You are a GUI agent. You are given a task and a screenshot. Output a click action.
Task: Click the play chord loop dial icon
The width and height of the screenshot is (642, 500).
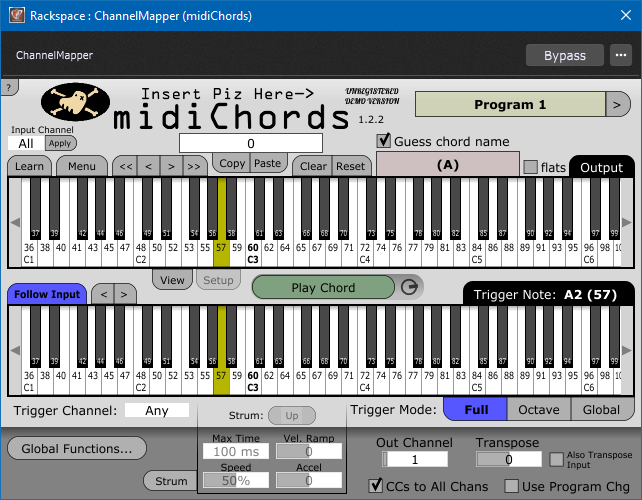pos(409,287)
